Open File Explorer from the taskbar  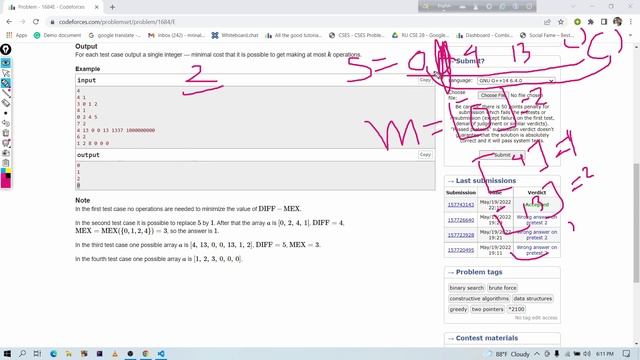click(x=69, y=353)
